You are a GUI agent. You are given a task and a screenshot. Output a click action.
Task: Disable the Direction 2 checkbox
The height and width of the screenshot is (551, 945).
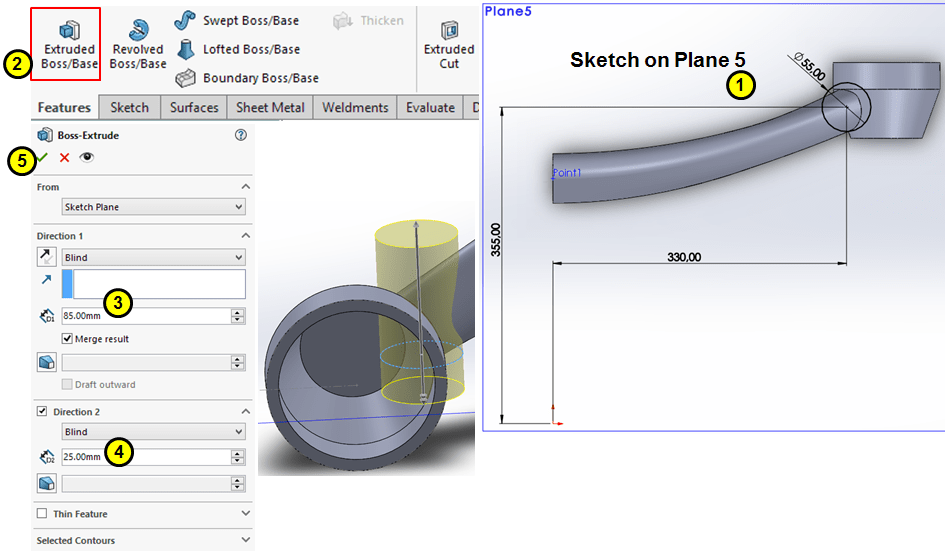click(x=42, y=412)
